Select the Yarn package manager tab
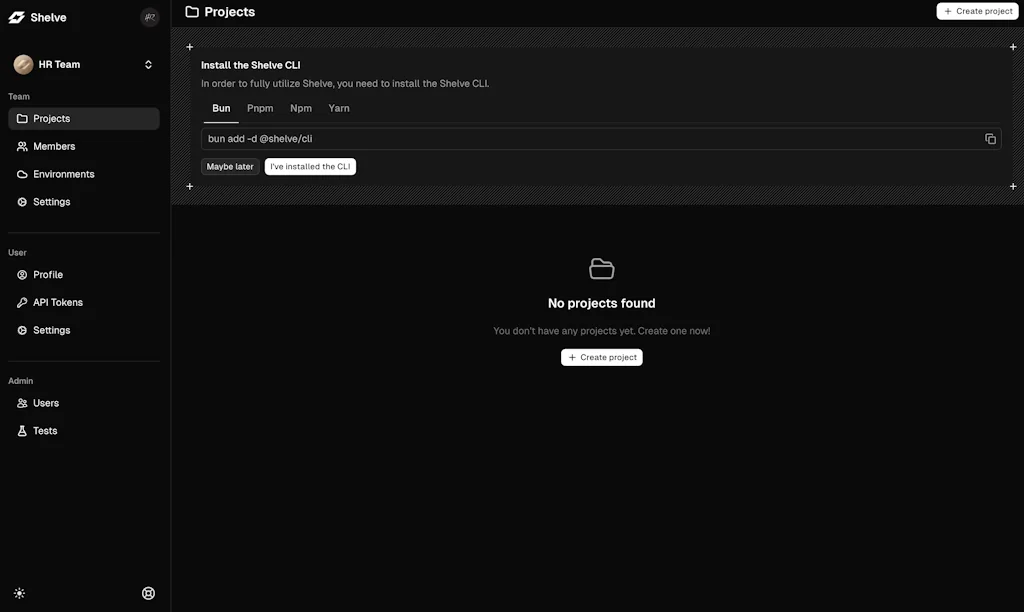Viewport: 1024px width, 612px height. click(338, 108)
